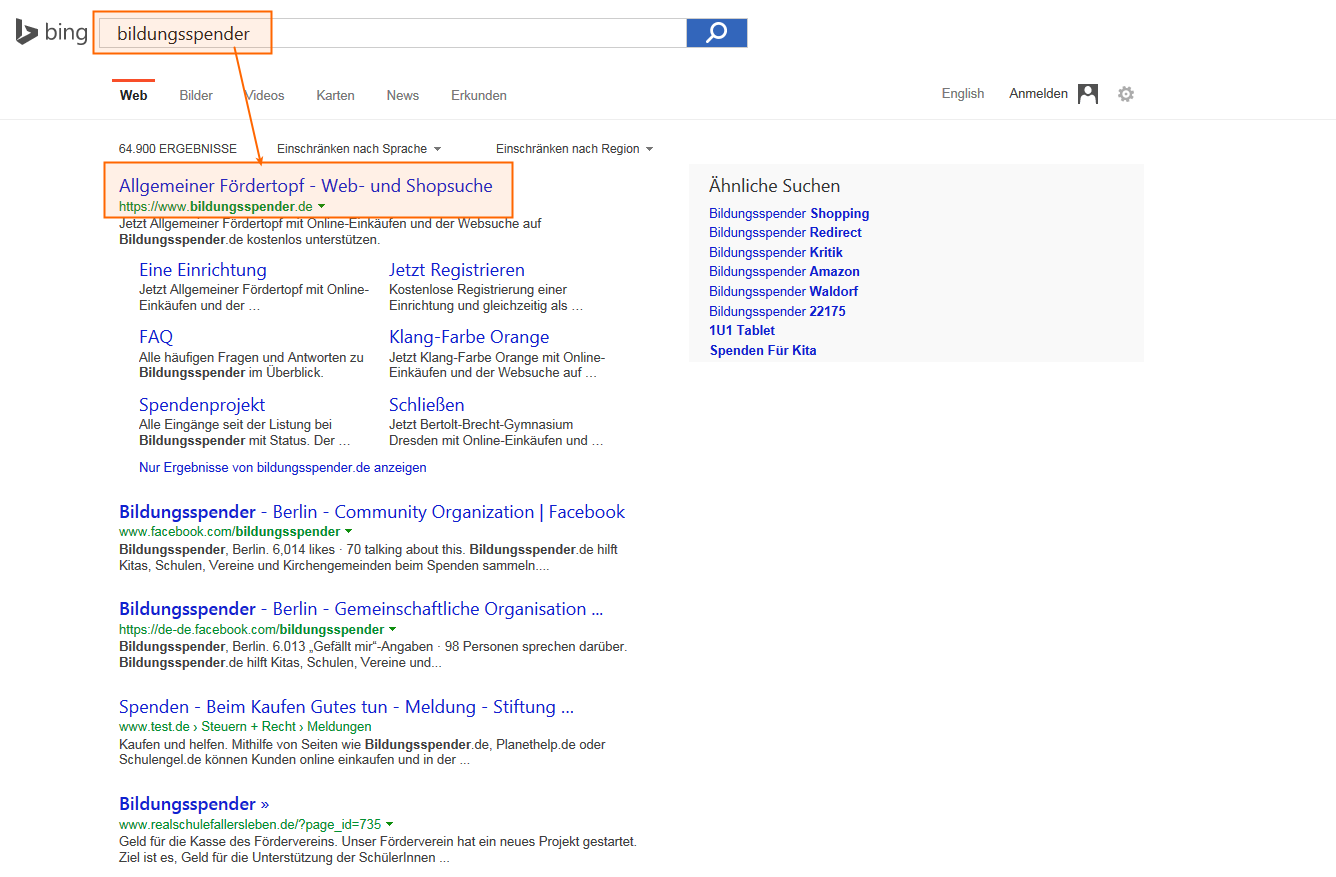
Task: Open Bildungsspender Gemeinschaftliche Organisation result
Action: tap(361, 609)
